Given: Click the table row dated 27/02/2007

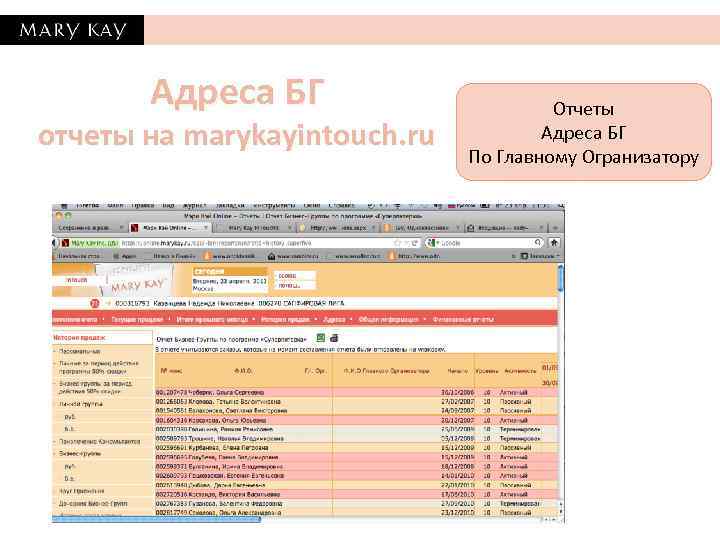Looking at the screenshot, I should pos(356,401).
